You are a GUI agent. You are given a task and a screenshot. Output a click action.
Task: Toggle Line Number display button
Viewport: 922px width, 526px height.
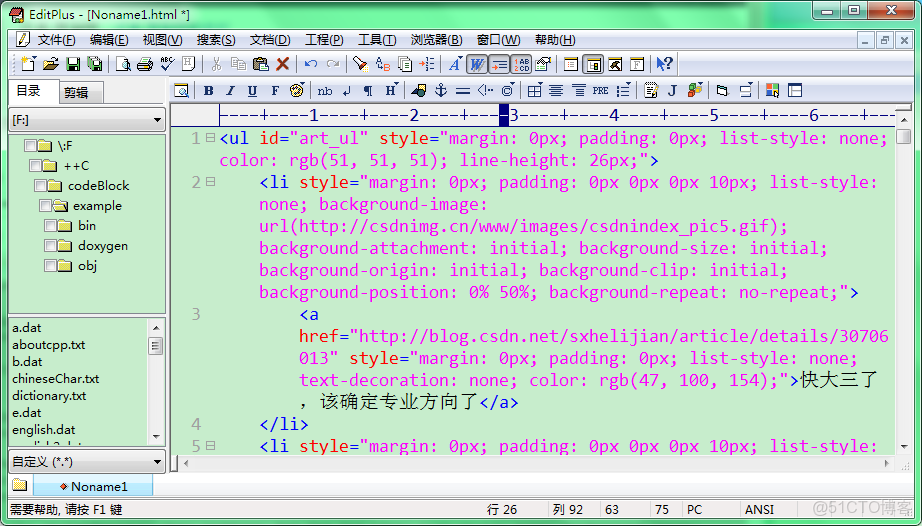coord(521,63)
